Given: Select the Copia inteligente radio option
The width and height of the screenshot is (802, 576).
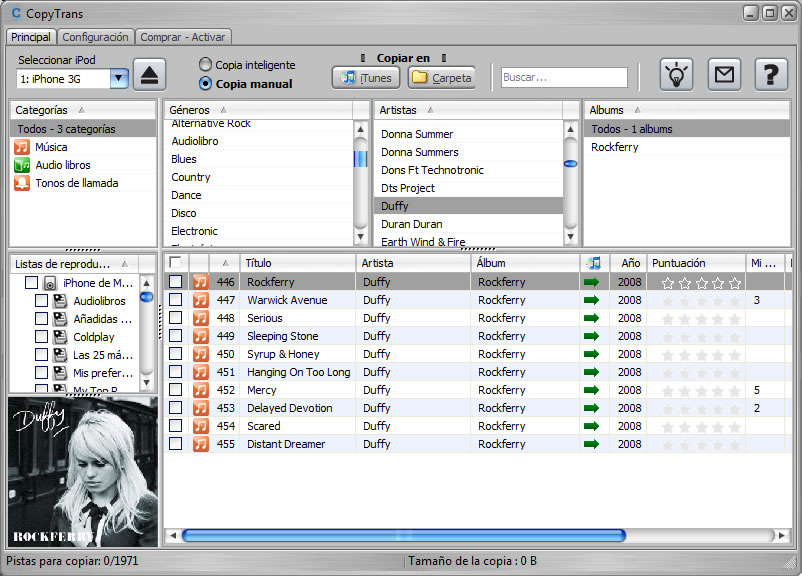Looking at the screenshot, I should (x=205, y=64).
